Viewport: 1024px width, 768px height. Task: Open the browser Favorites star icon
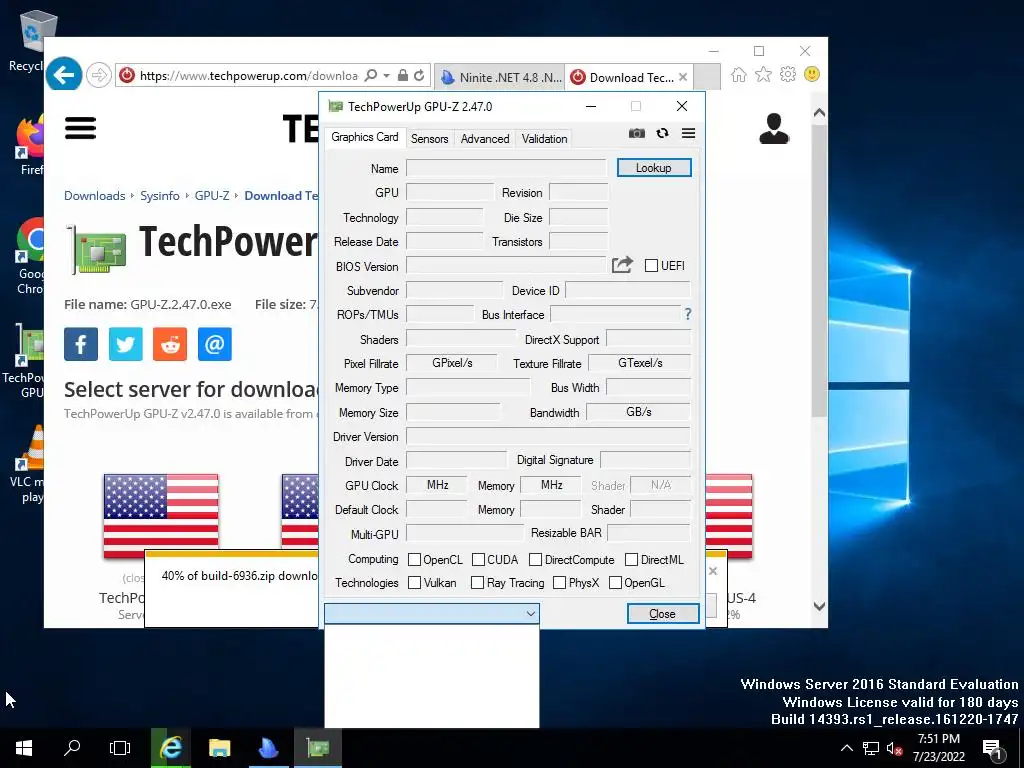[x=763, y=74]
